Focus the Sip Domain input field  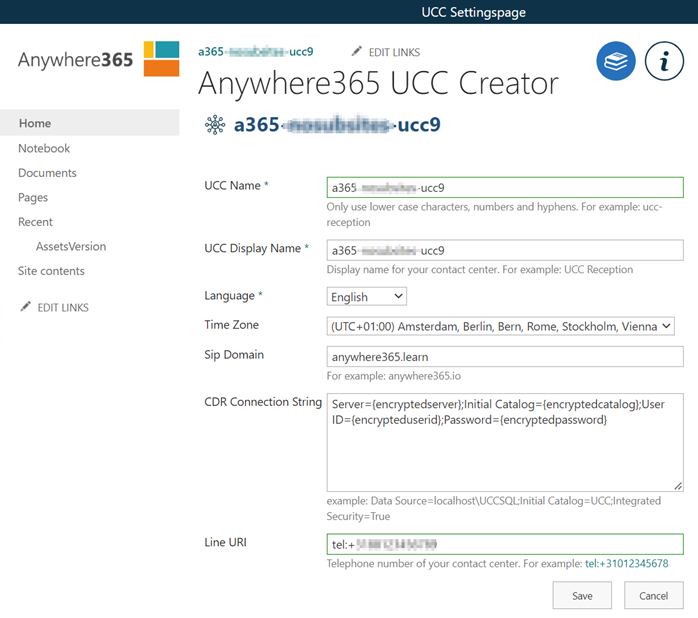(x=505, y=357)
